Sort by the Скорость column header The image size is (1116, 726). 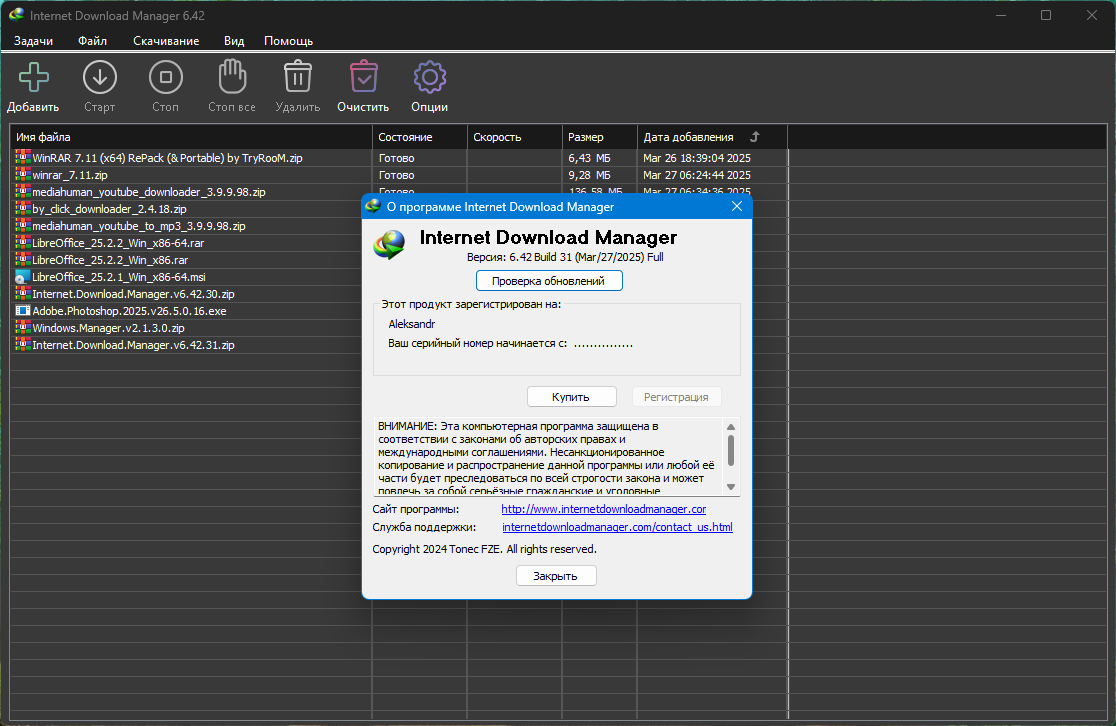click(x=515, y=137)
